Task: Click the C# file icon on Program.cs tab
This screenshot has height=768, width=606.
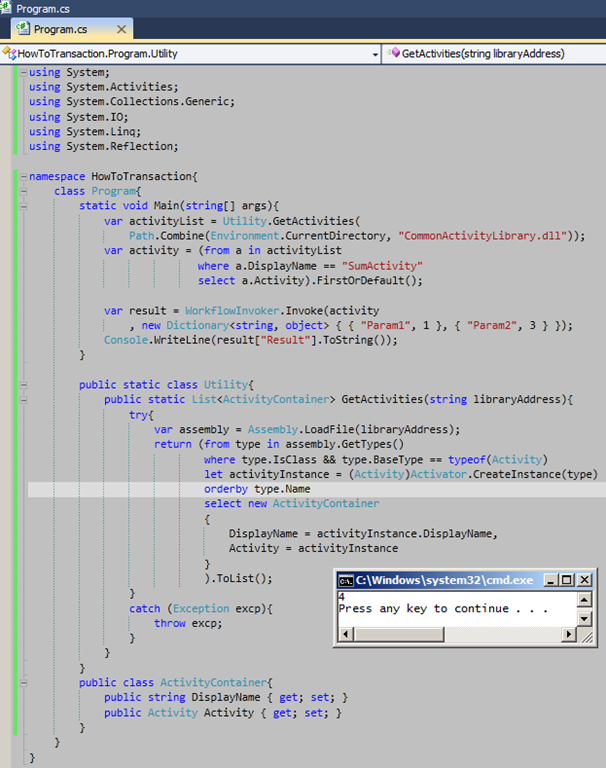Action: [x=24, y=30]
